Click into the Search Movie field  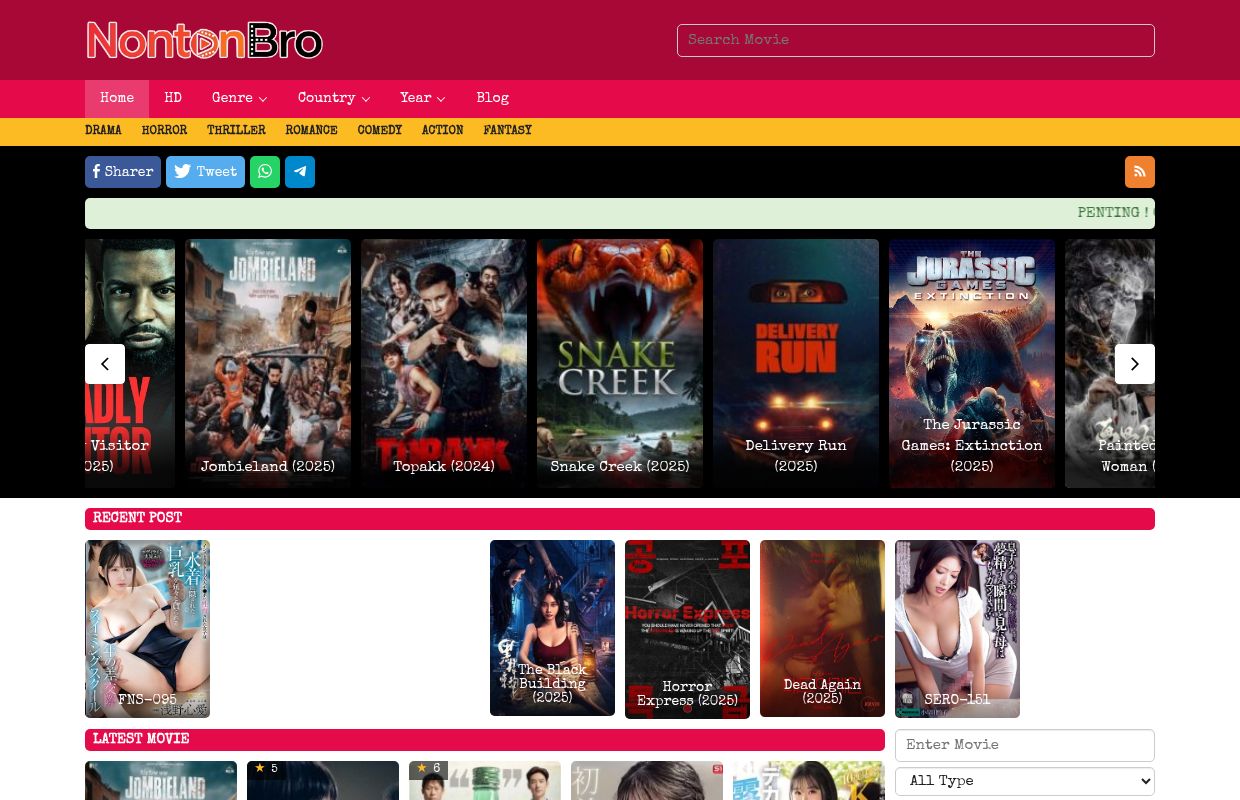pyautogui.click(x=914, y=40)
